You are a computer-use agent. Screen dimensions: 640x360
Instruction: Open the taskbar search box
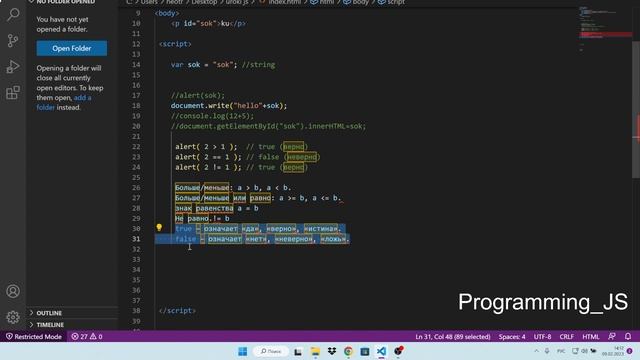coord(271,351)
